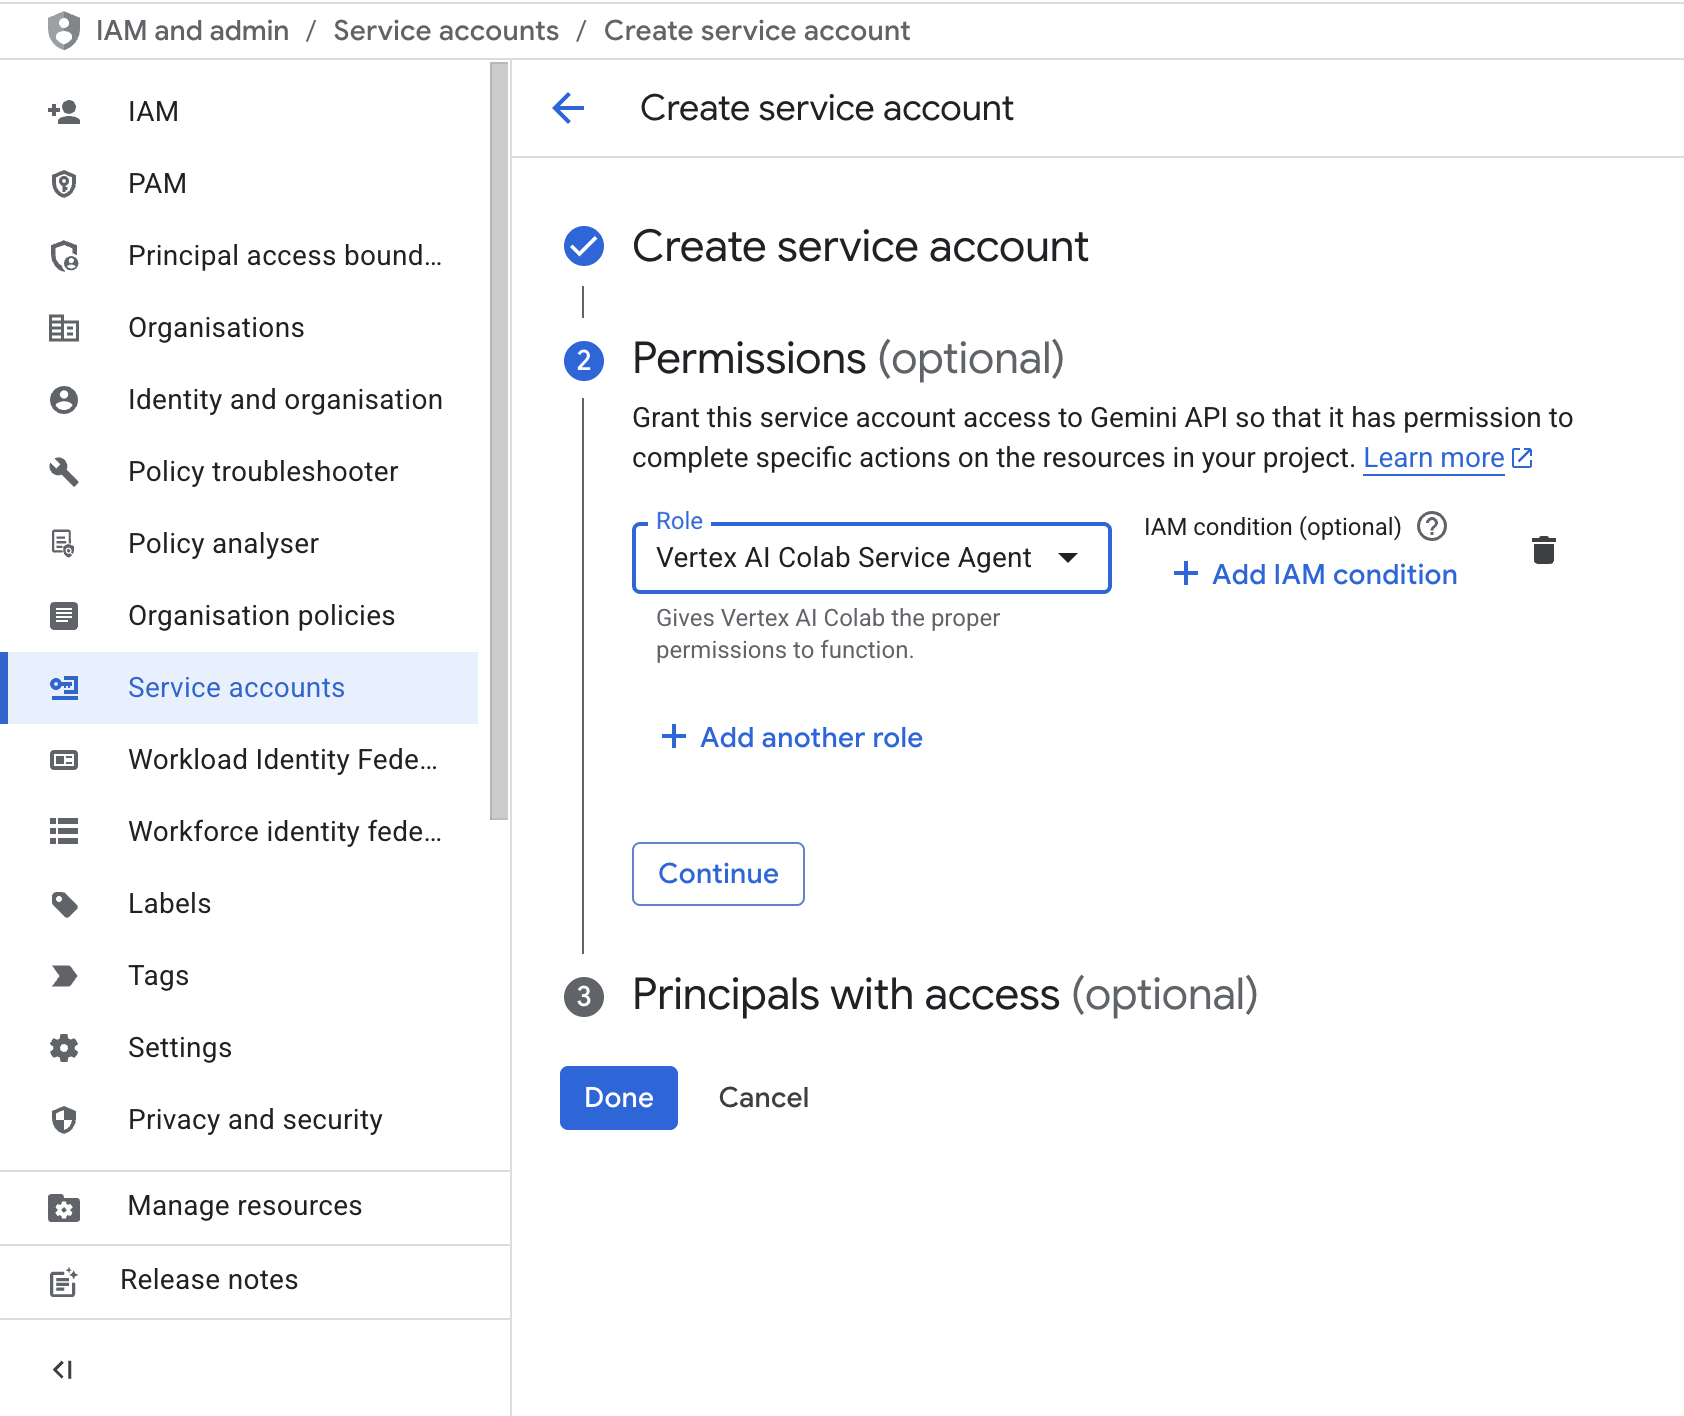
Task: Open Policy analyser menu item
Action: 239,544
